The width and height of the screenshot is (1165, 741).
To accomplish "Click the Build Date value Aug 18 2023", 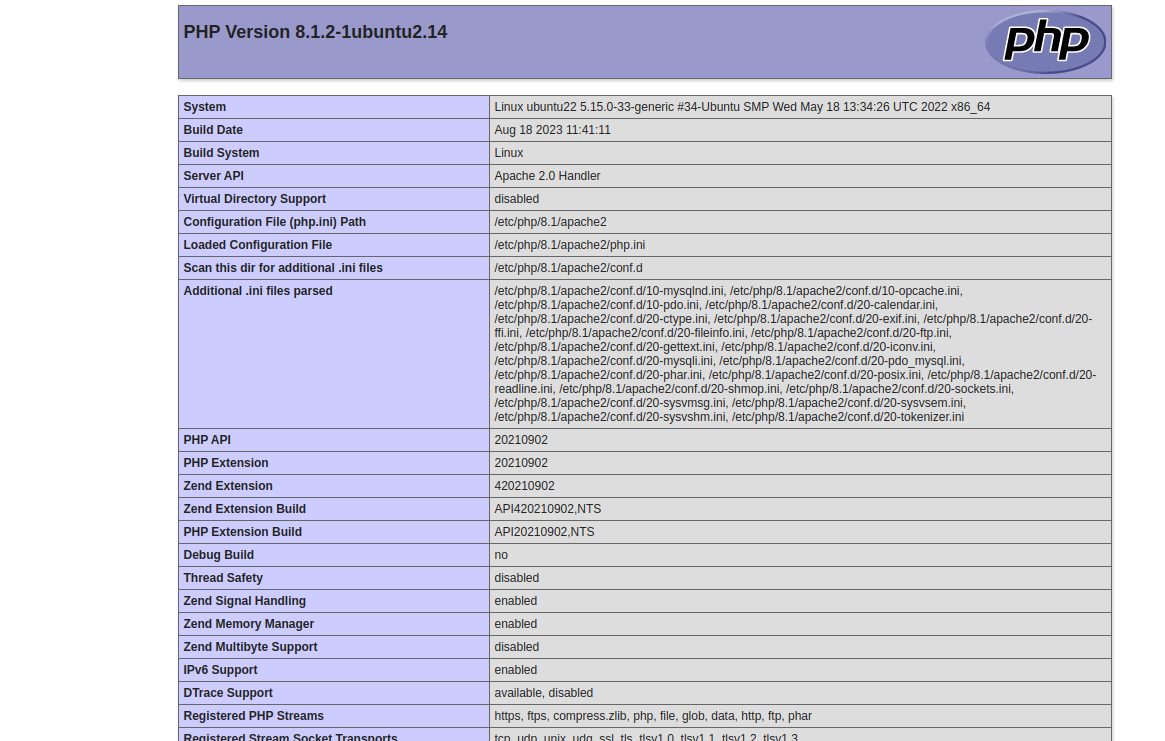I will 552,130.
